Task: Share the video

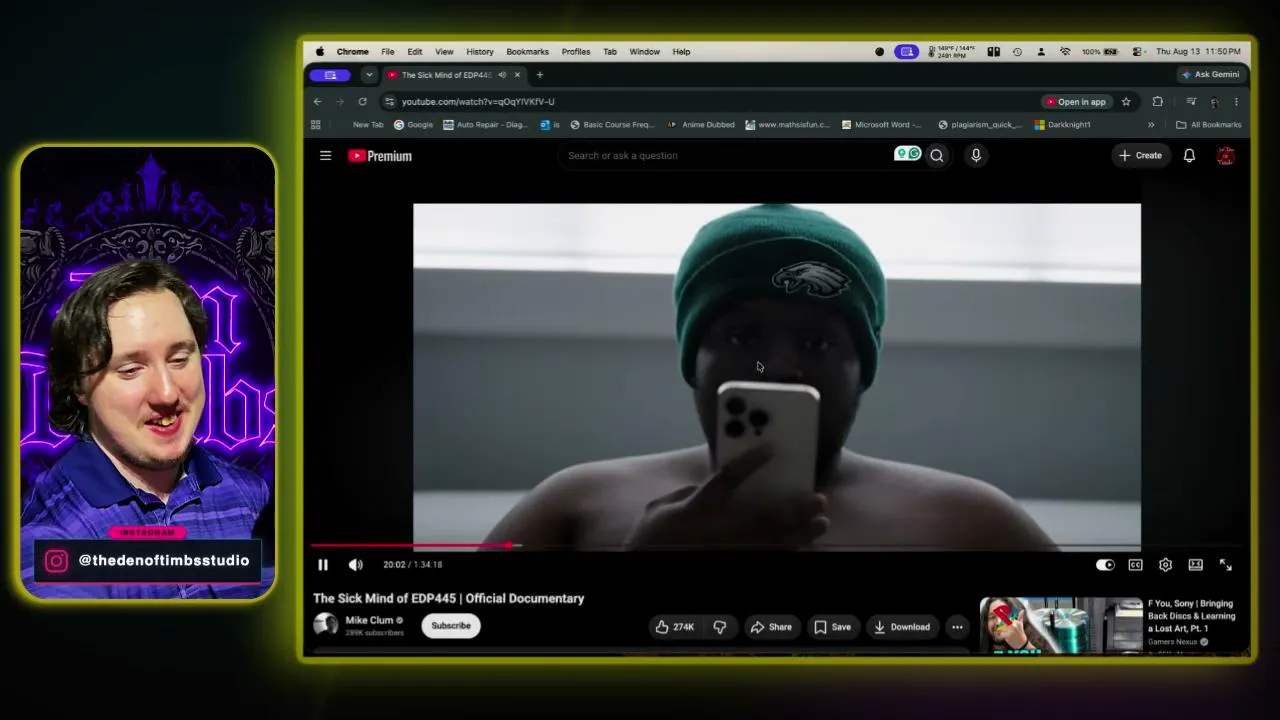Action: (x=771, y=627)
